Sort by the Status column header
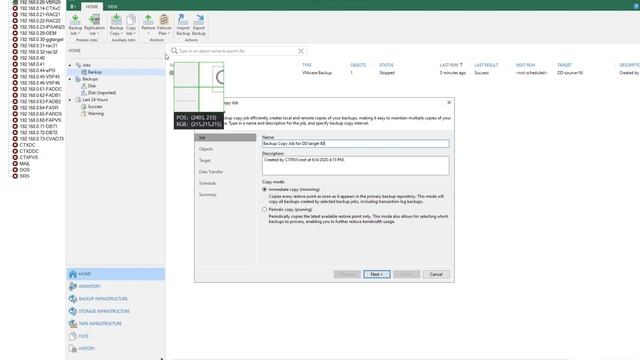Viewport: 640px width, 360px height. [386, 65]
